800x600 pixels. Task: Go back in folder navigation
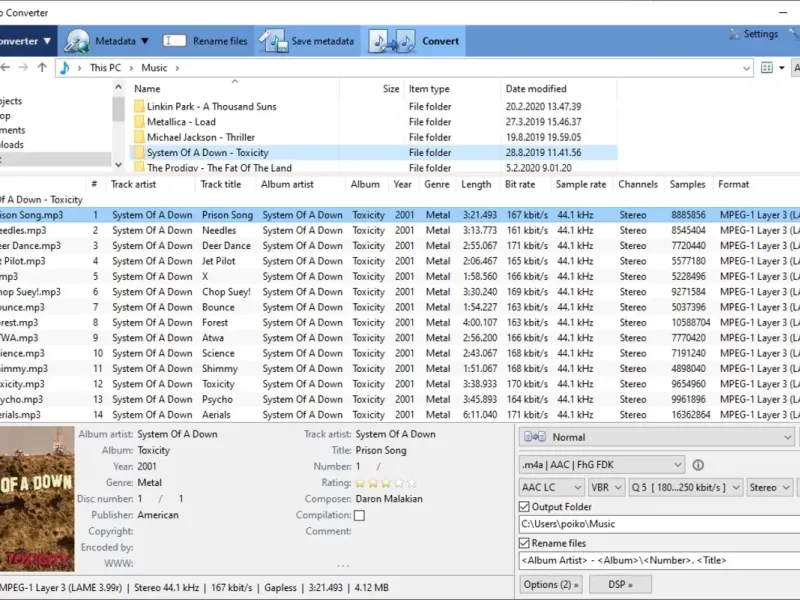point(6,67)
